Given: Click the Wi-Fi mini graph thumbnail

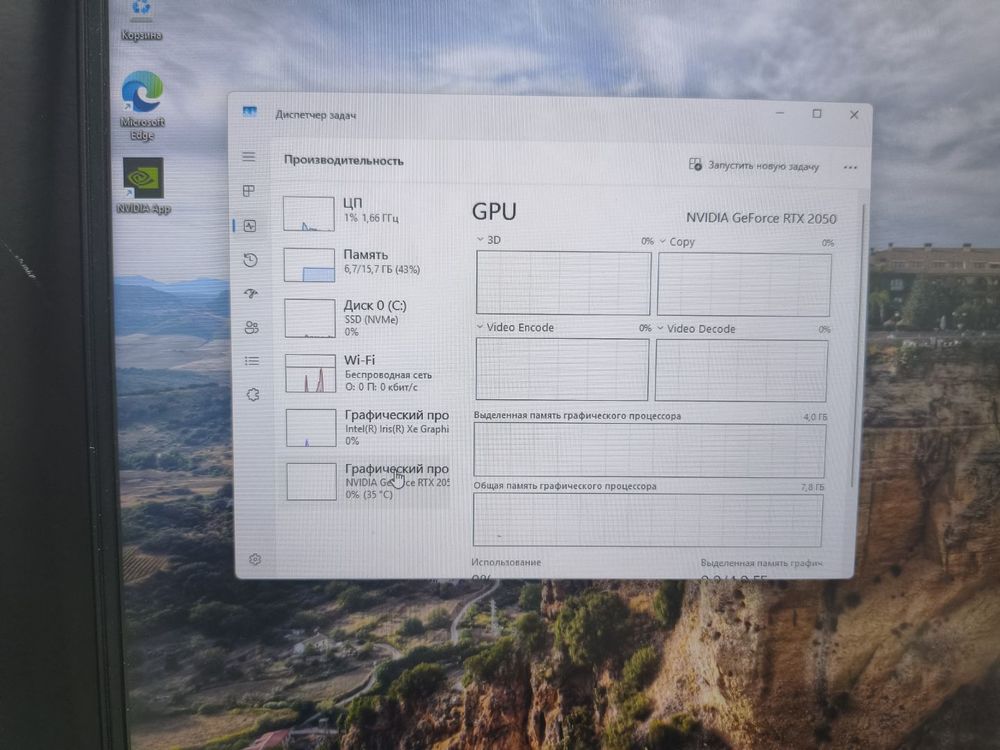Looking at the screenshot, I should tap(311, 373).
